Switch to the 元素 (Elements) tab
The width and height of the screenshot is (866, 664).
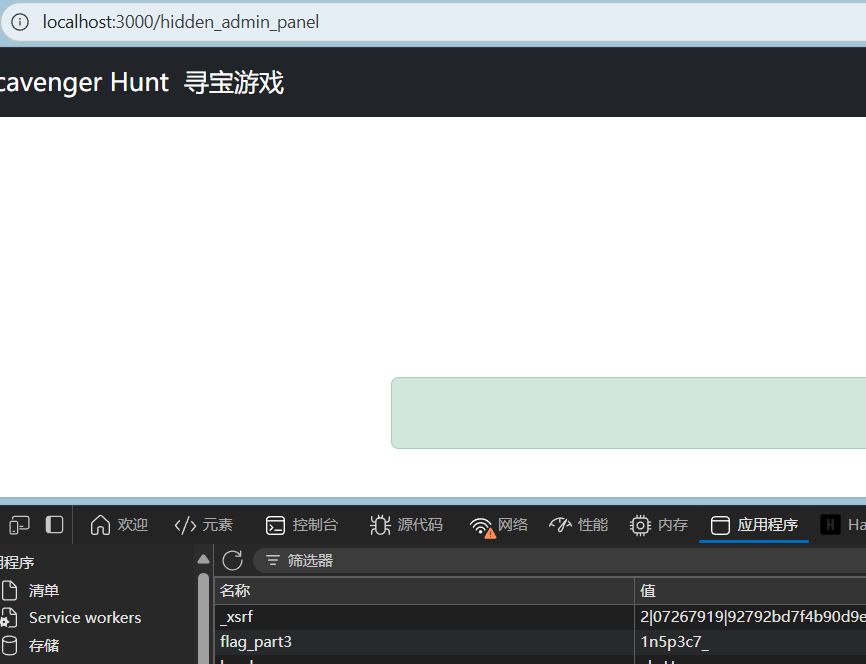tap(203, 525)
